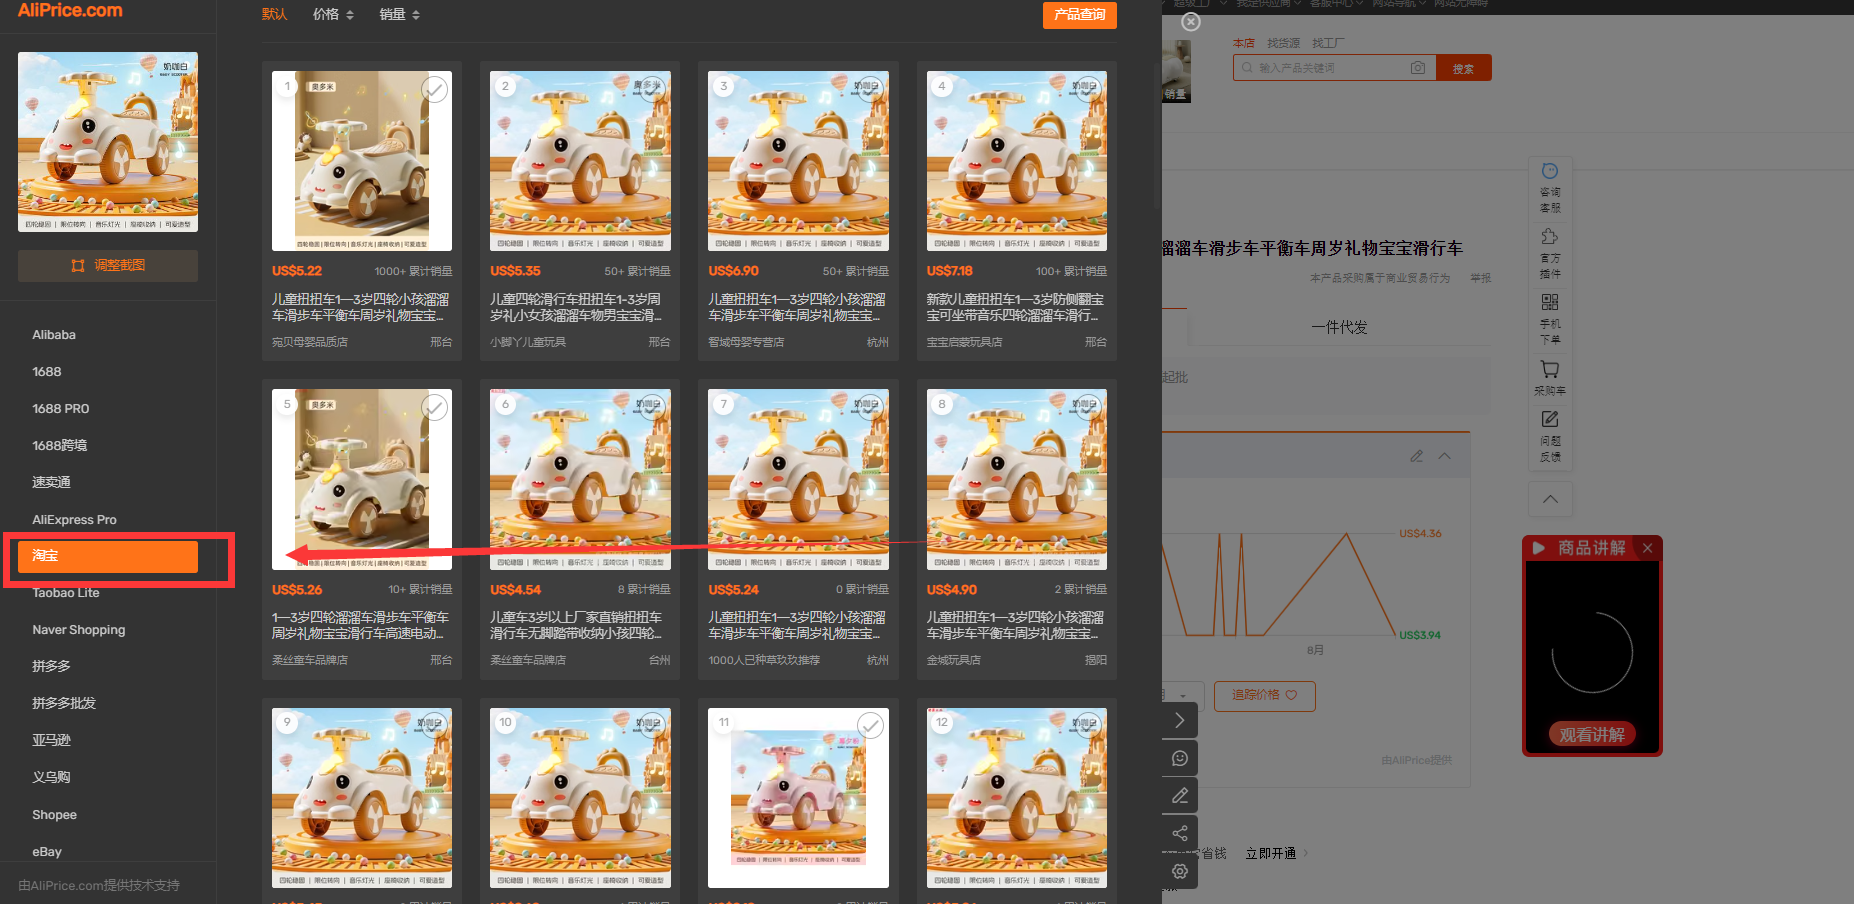Select Alibaba in the platform list
Image resolution: width=1854 pixels, height=904 pixels.
pos(54,335)
